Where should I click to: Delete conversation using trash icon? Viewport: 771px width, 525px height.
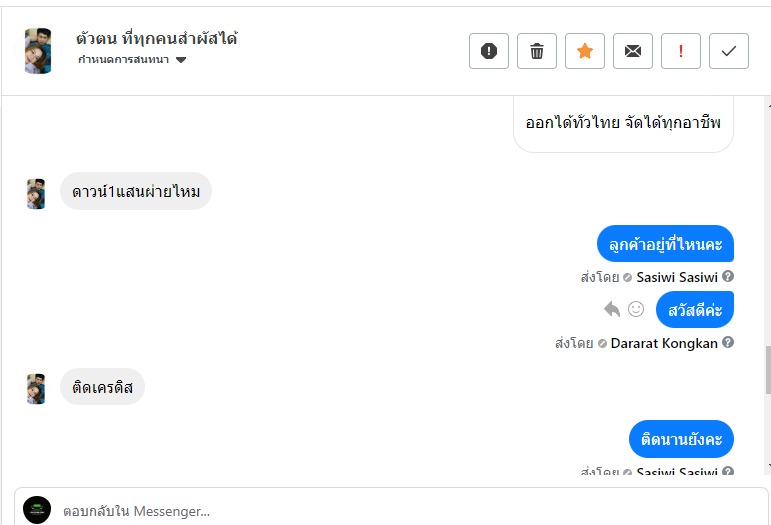click(537, 51)
